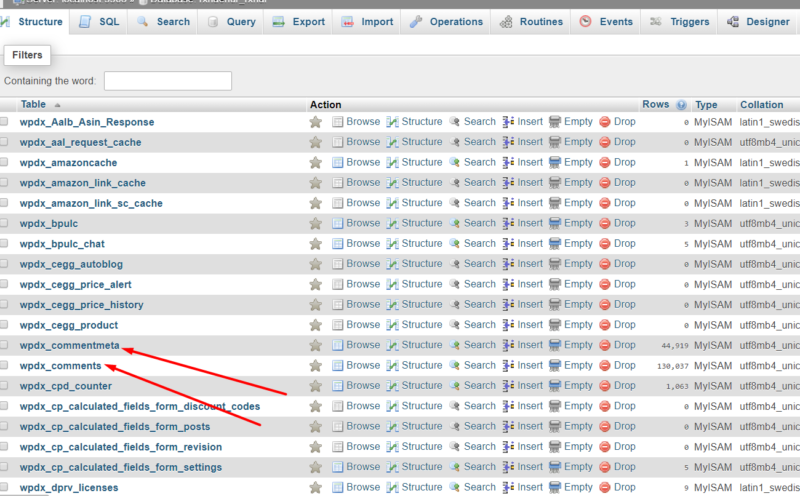This screenshot has height=496, width=800.
Task: Click the star icon for wpdx_cegg_autoblog
Action: (x=316, y=264)
